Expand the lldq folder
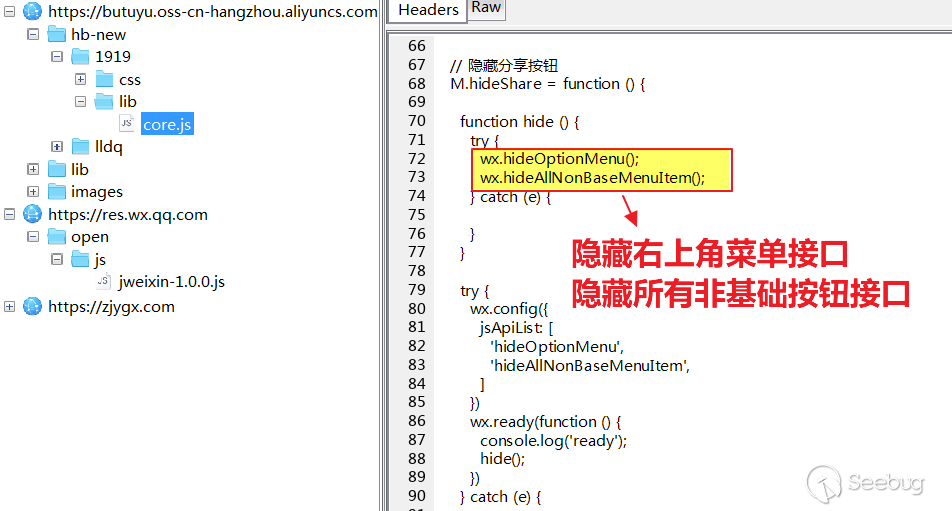The width and height of the screenshot is (952, 511). (x=57, y=147)
